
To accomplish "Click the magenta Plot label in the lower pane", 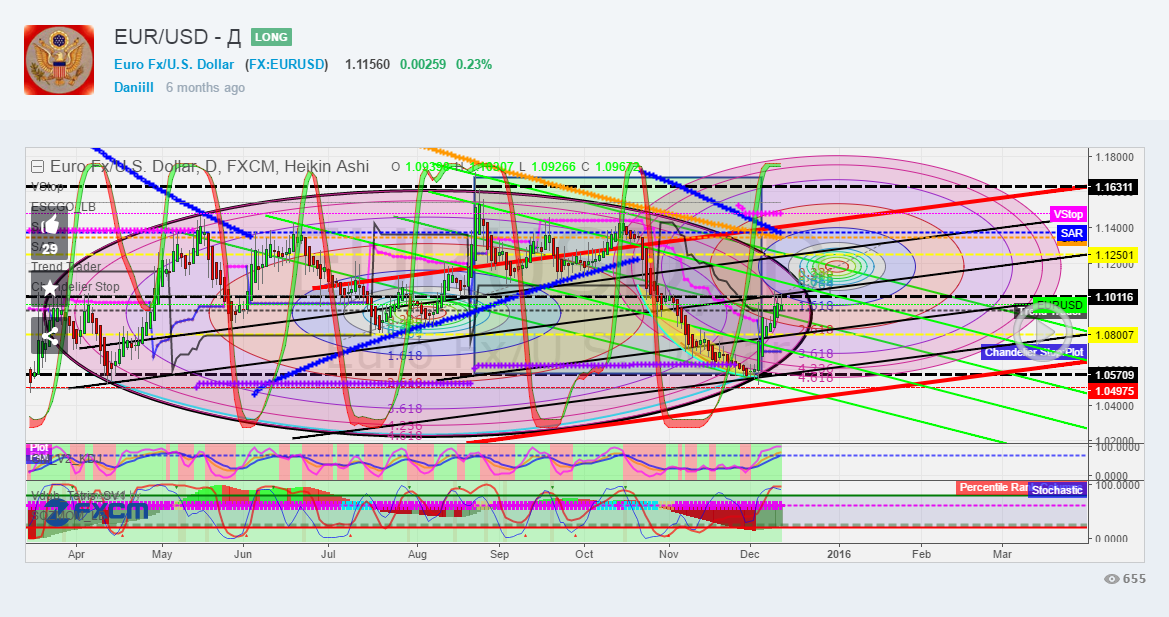I will 38,448.
